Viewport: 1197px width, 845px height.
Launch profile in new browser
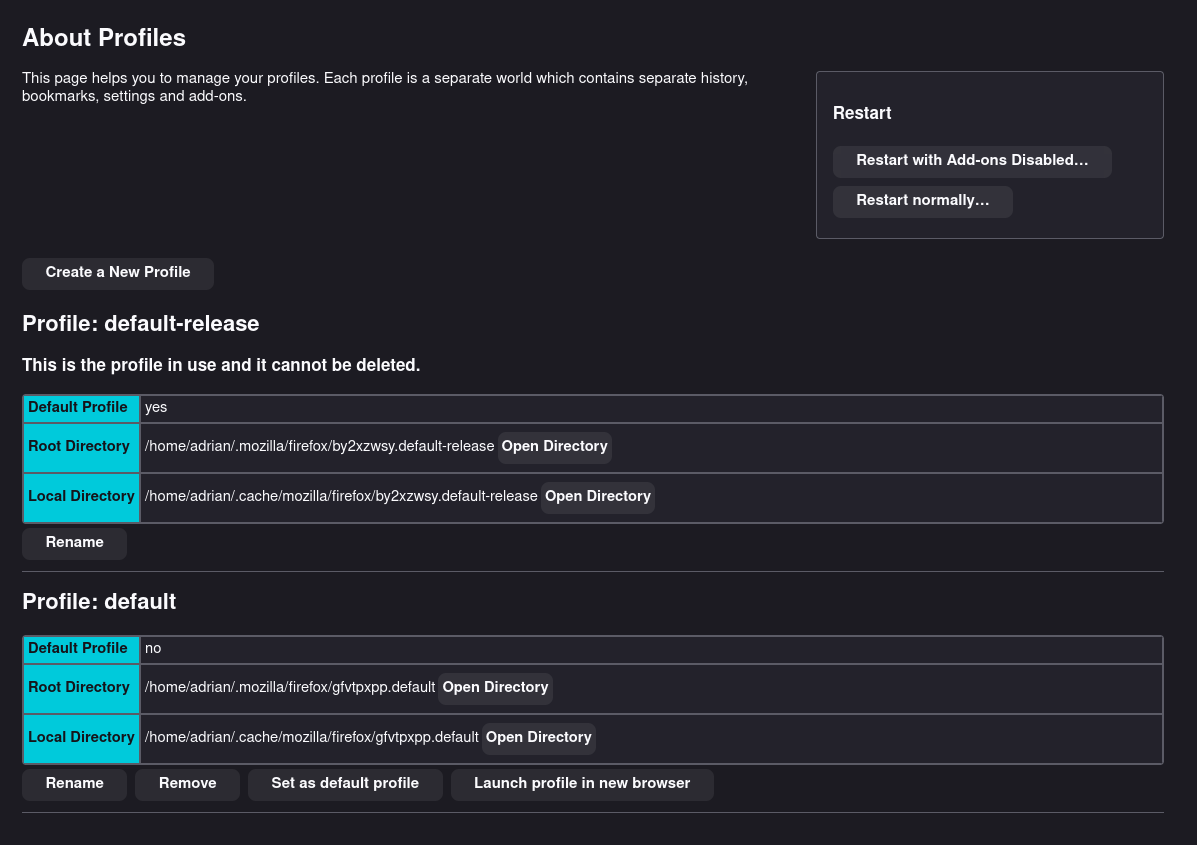pos(582,784)
